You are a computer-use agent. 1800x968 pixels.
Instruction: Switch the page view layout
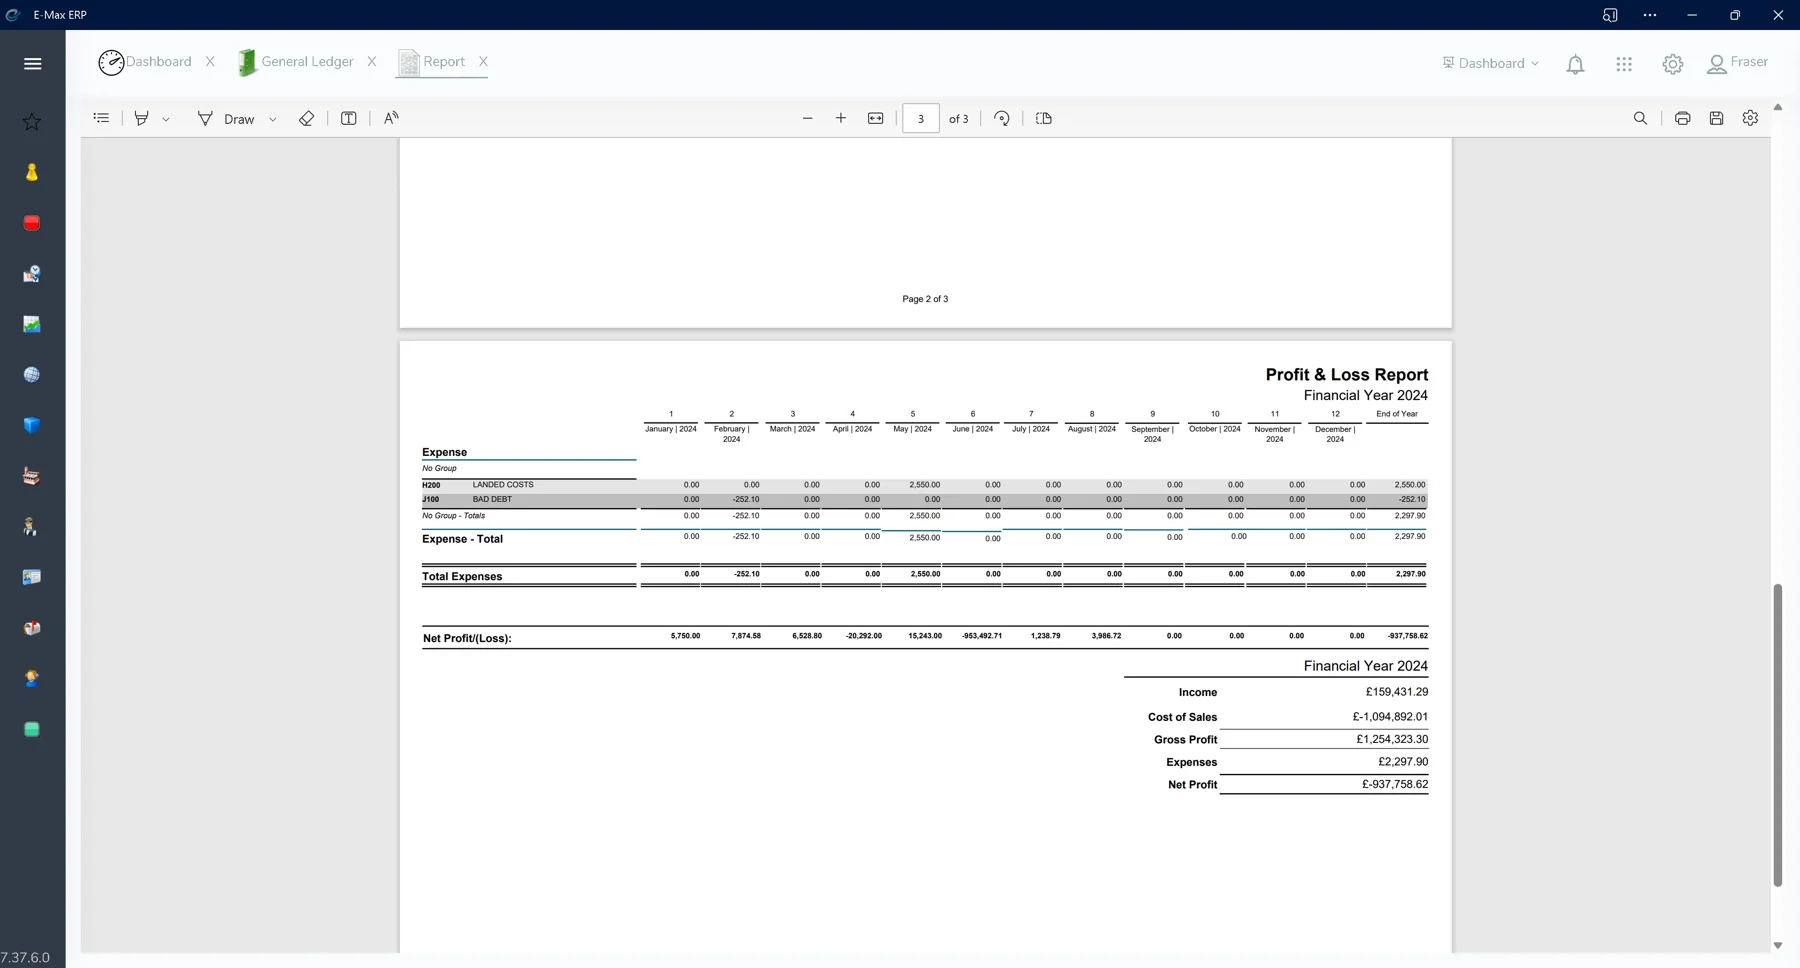point(1044,118)
